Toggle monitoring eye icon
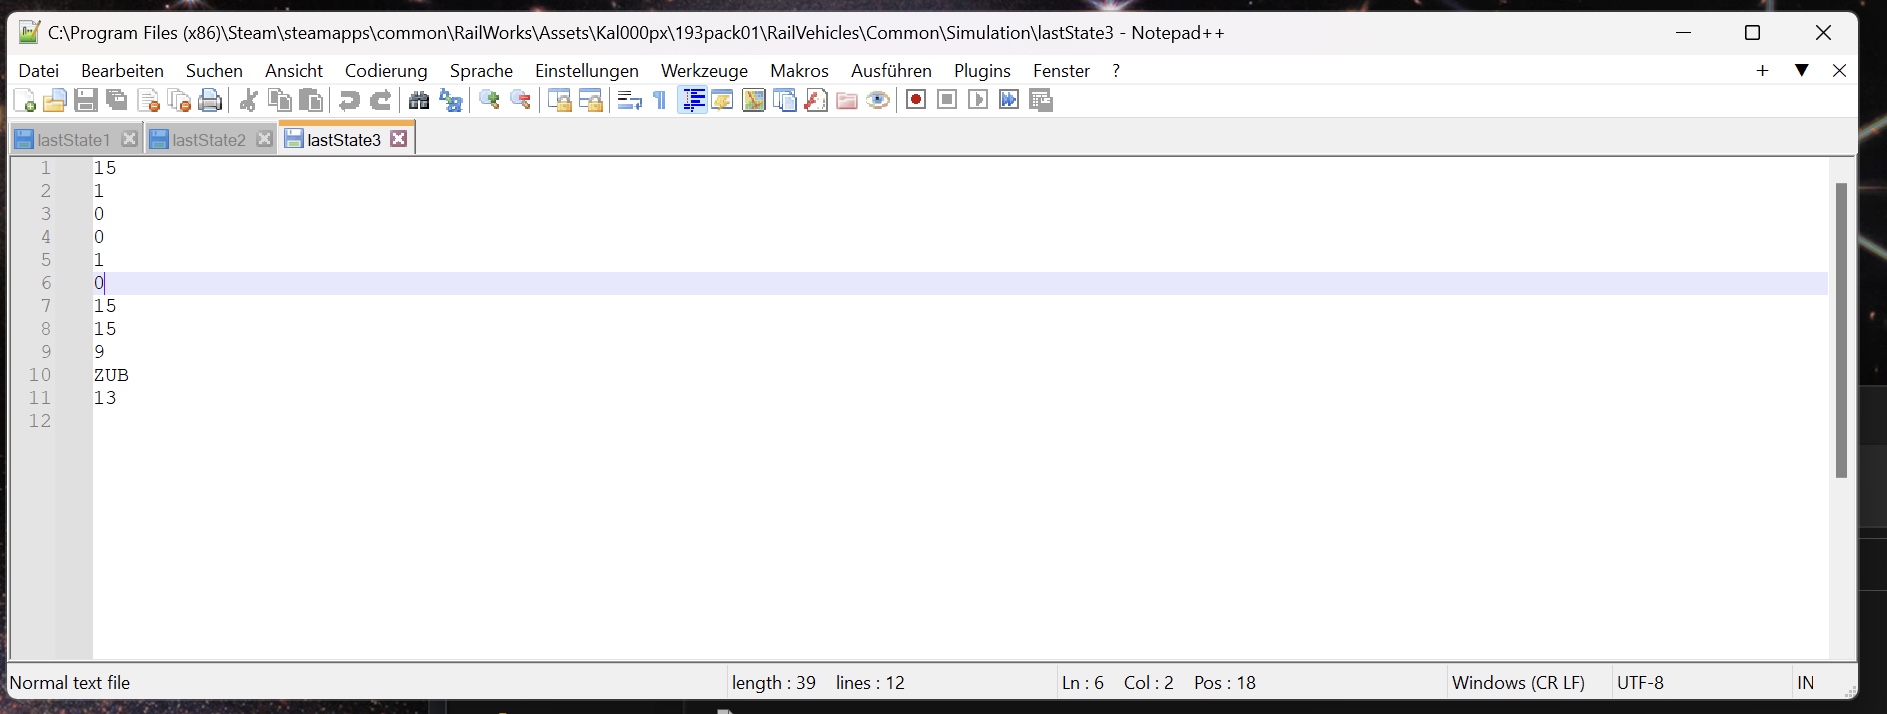This screenshot has width=1887, height=714. (878, 100)
